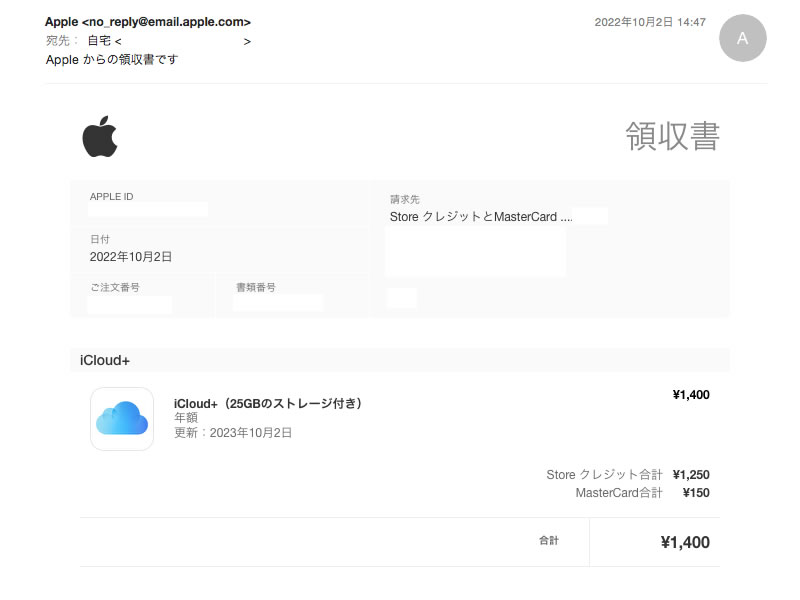
Task: Click the MasterCard合計 label
Action: tap(619, 493)
